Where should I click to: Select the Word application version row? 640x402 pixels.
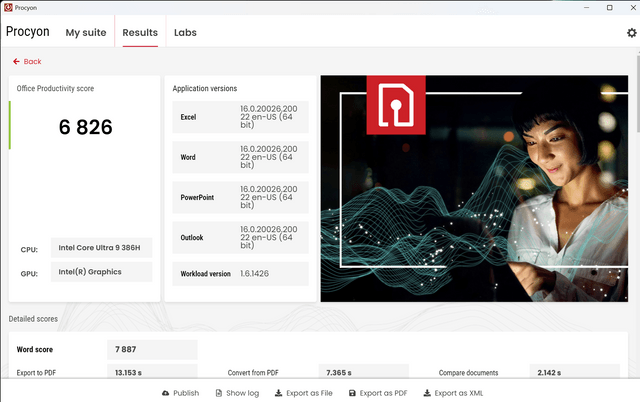tap(240, 157)
